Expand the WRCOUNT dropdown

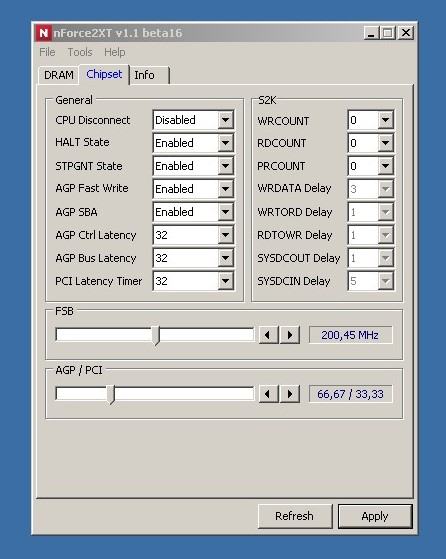(x=385, y=120)
